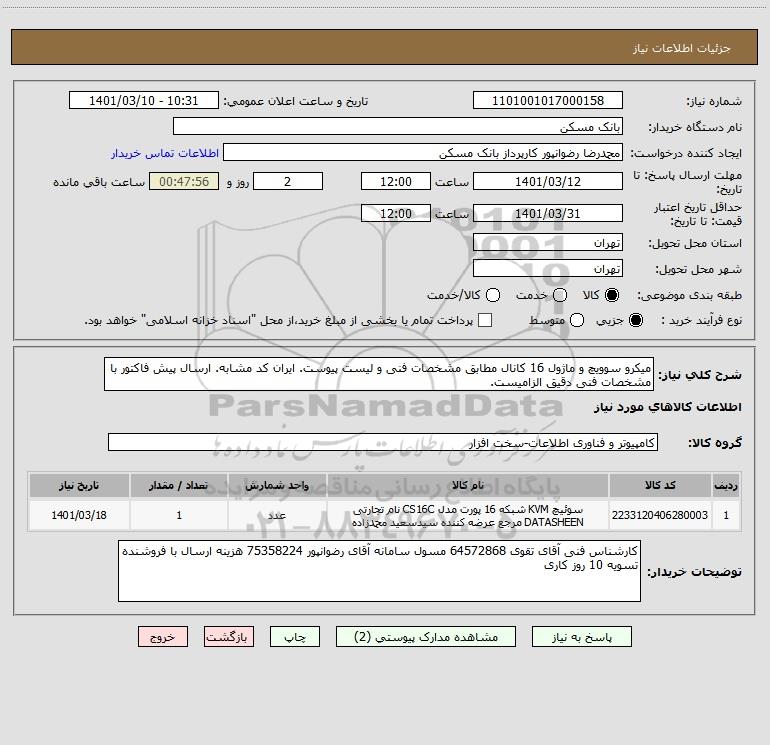Click the پاسخ به نیاز button

(577, 636)
